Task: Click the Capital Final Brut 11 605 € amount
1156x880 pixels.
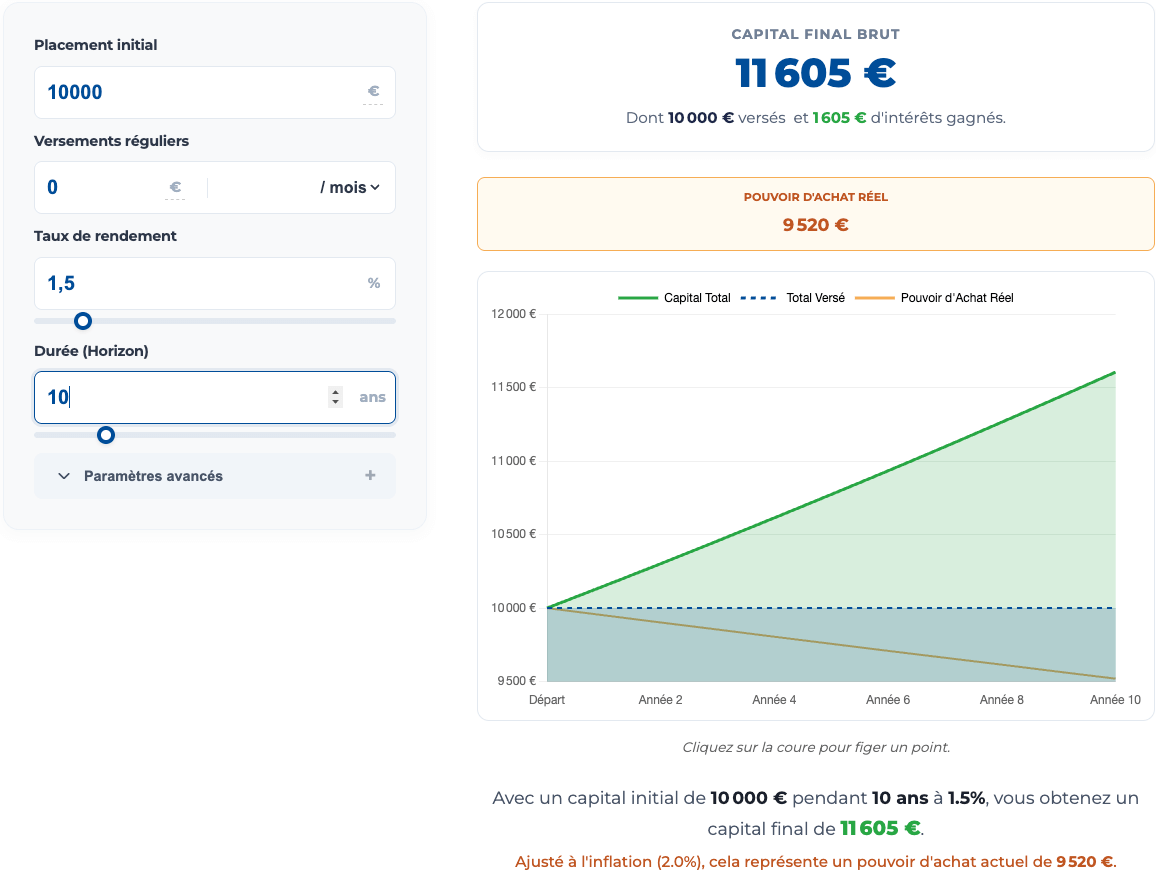Action: (x=815, y=73)
